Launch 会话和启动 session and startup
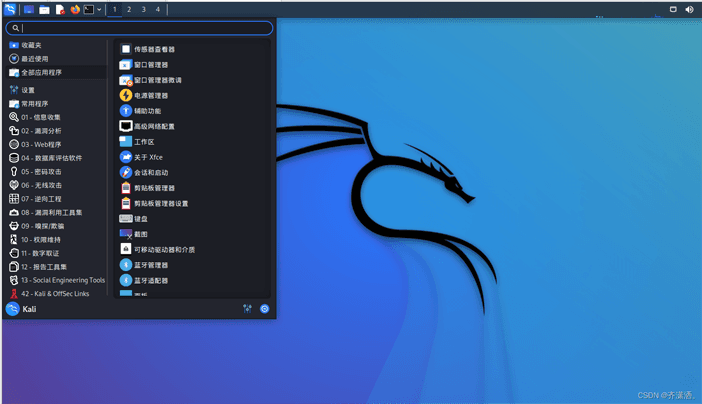 pyautogui.click(x=193, y=172)
